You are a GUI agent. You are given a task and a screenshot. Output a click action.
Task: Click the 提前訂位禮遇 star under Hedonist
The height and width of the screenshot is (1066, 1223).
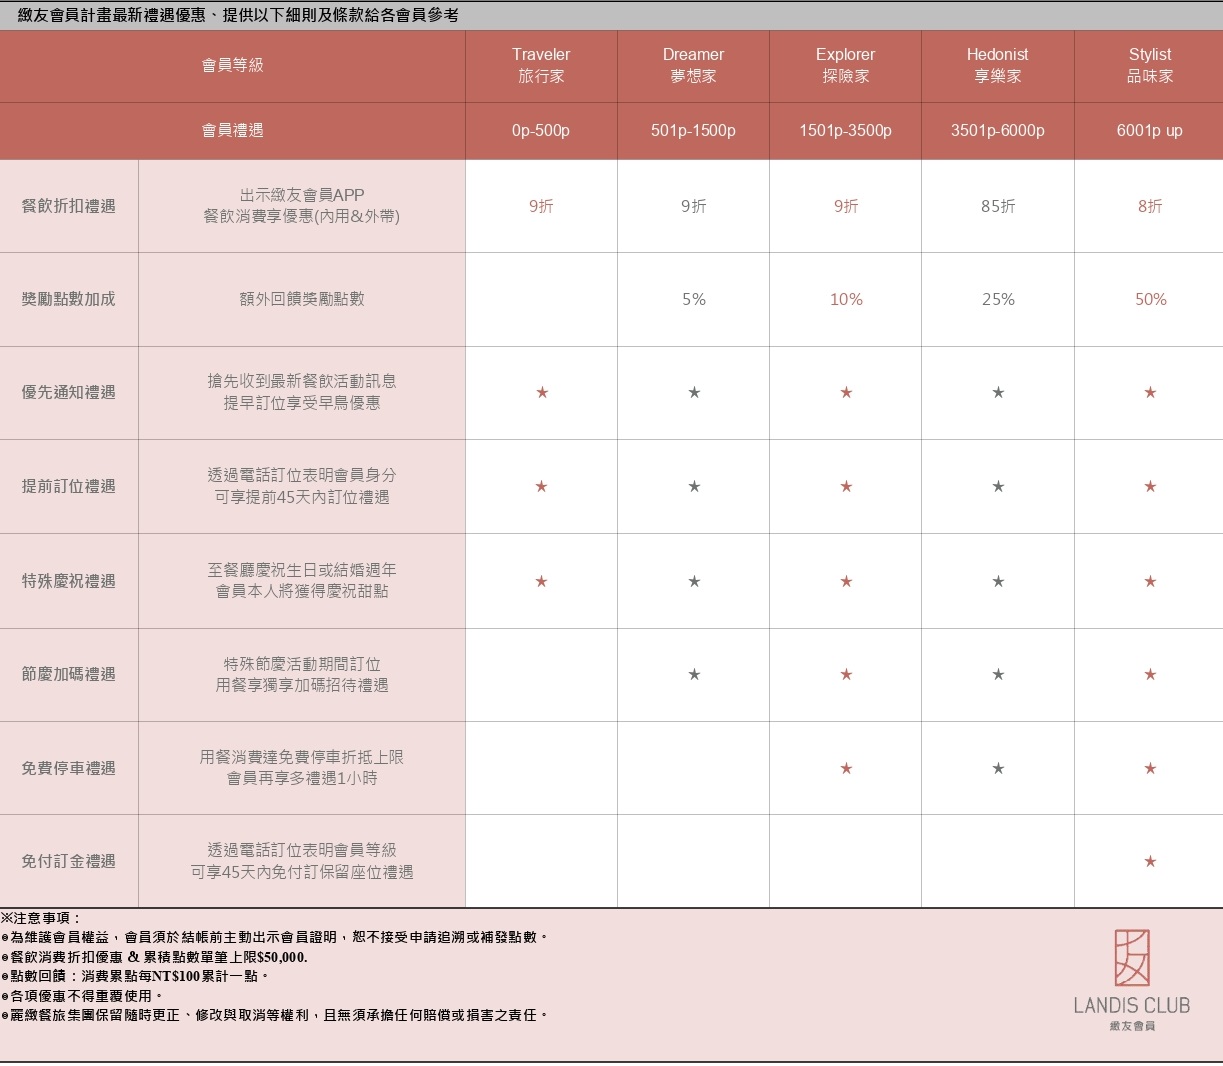click(997, 486)
